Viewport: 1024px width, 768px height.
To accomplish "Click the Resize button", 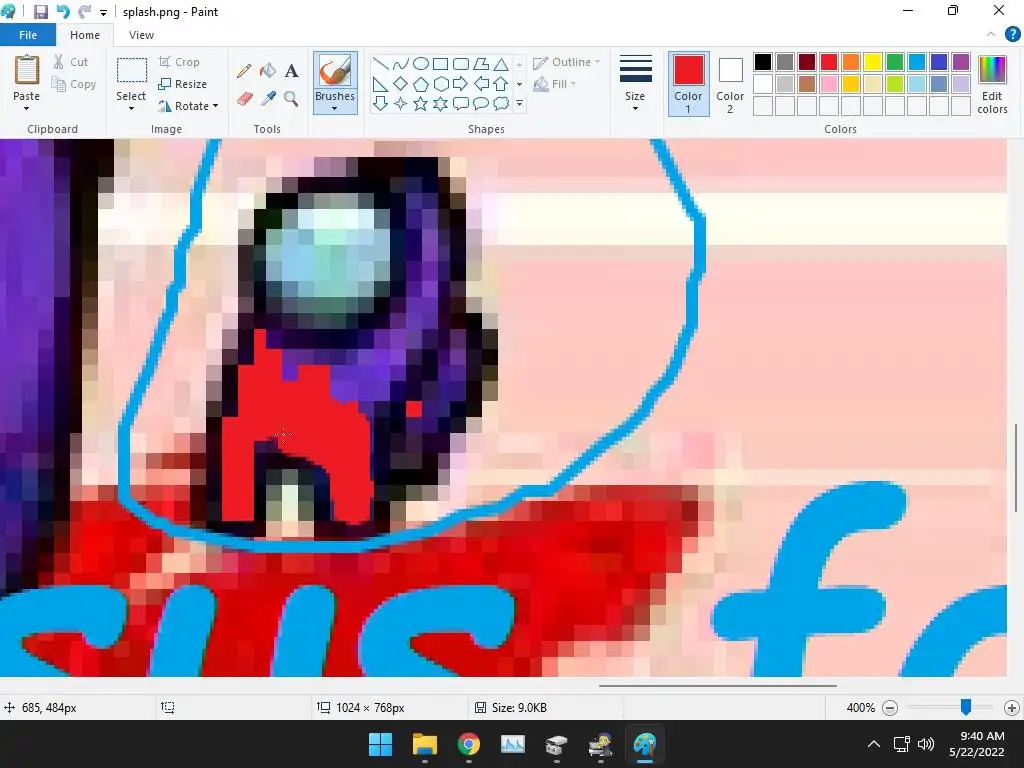I will pyautogui.click(x=183, y=84).
